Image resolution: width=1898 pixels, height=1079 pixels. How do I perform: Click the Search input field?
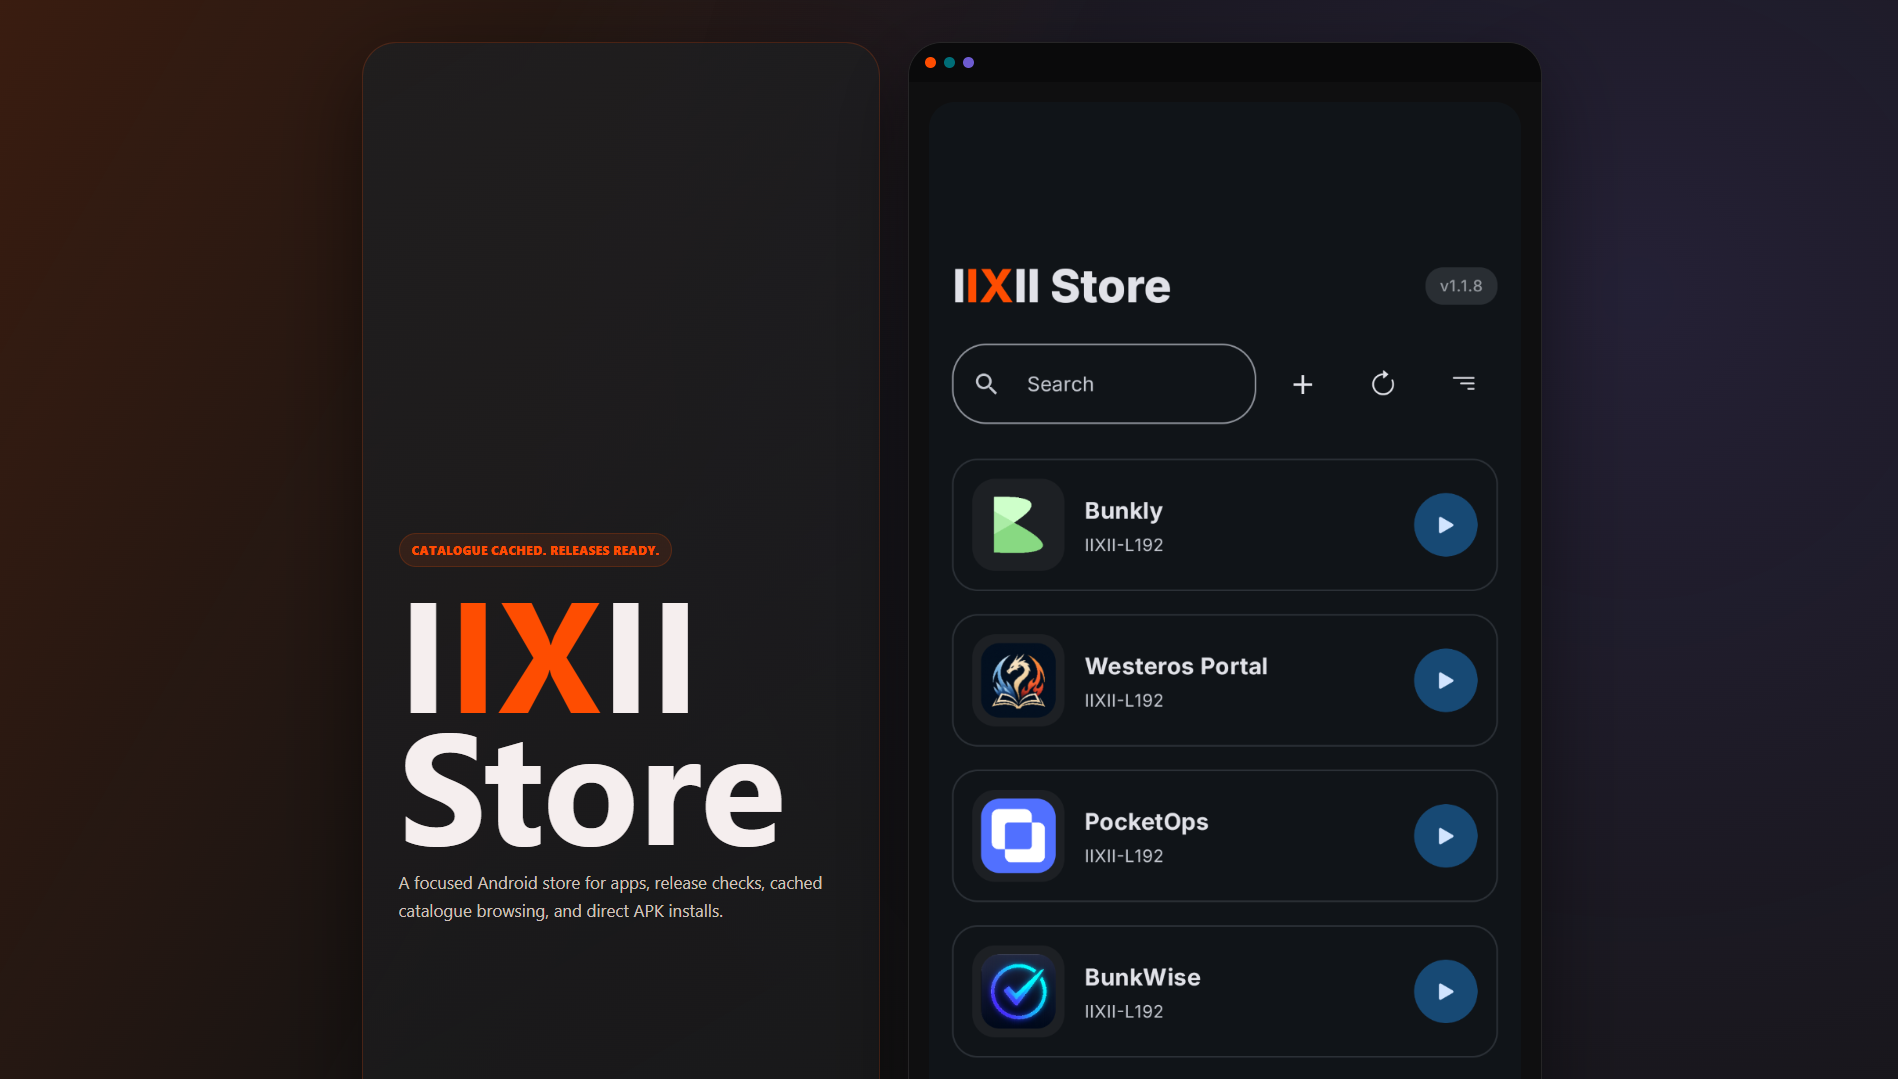click(1103, 384)
